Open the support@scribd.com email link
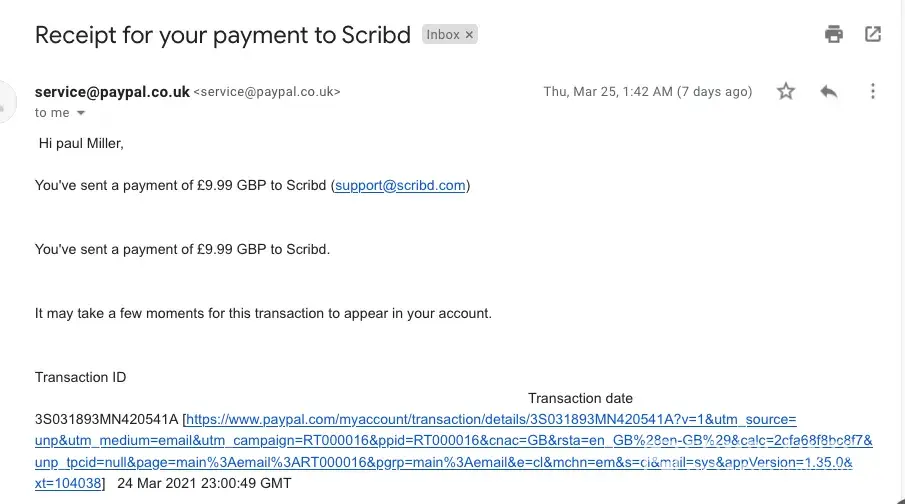Viewport: 905px width, 504px height. (400, 185)
